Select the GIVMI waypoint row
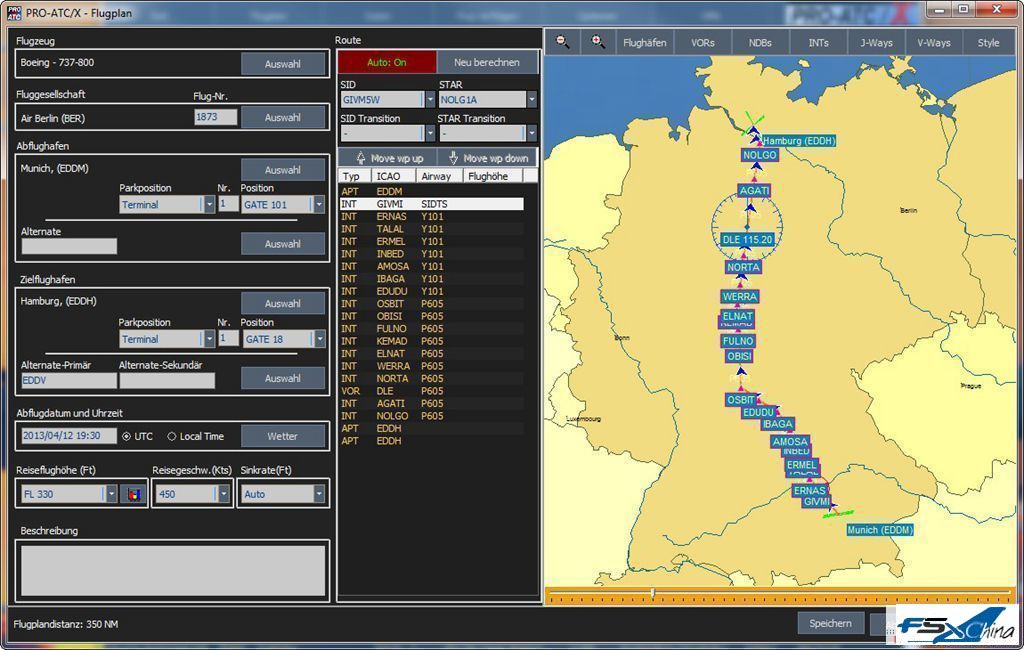The image size is (1024, 650). [x=431, y=204]
